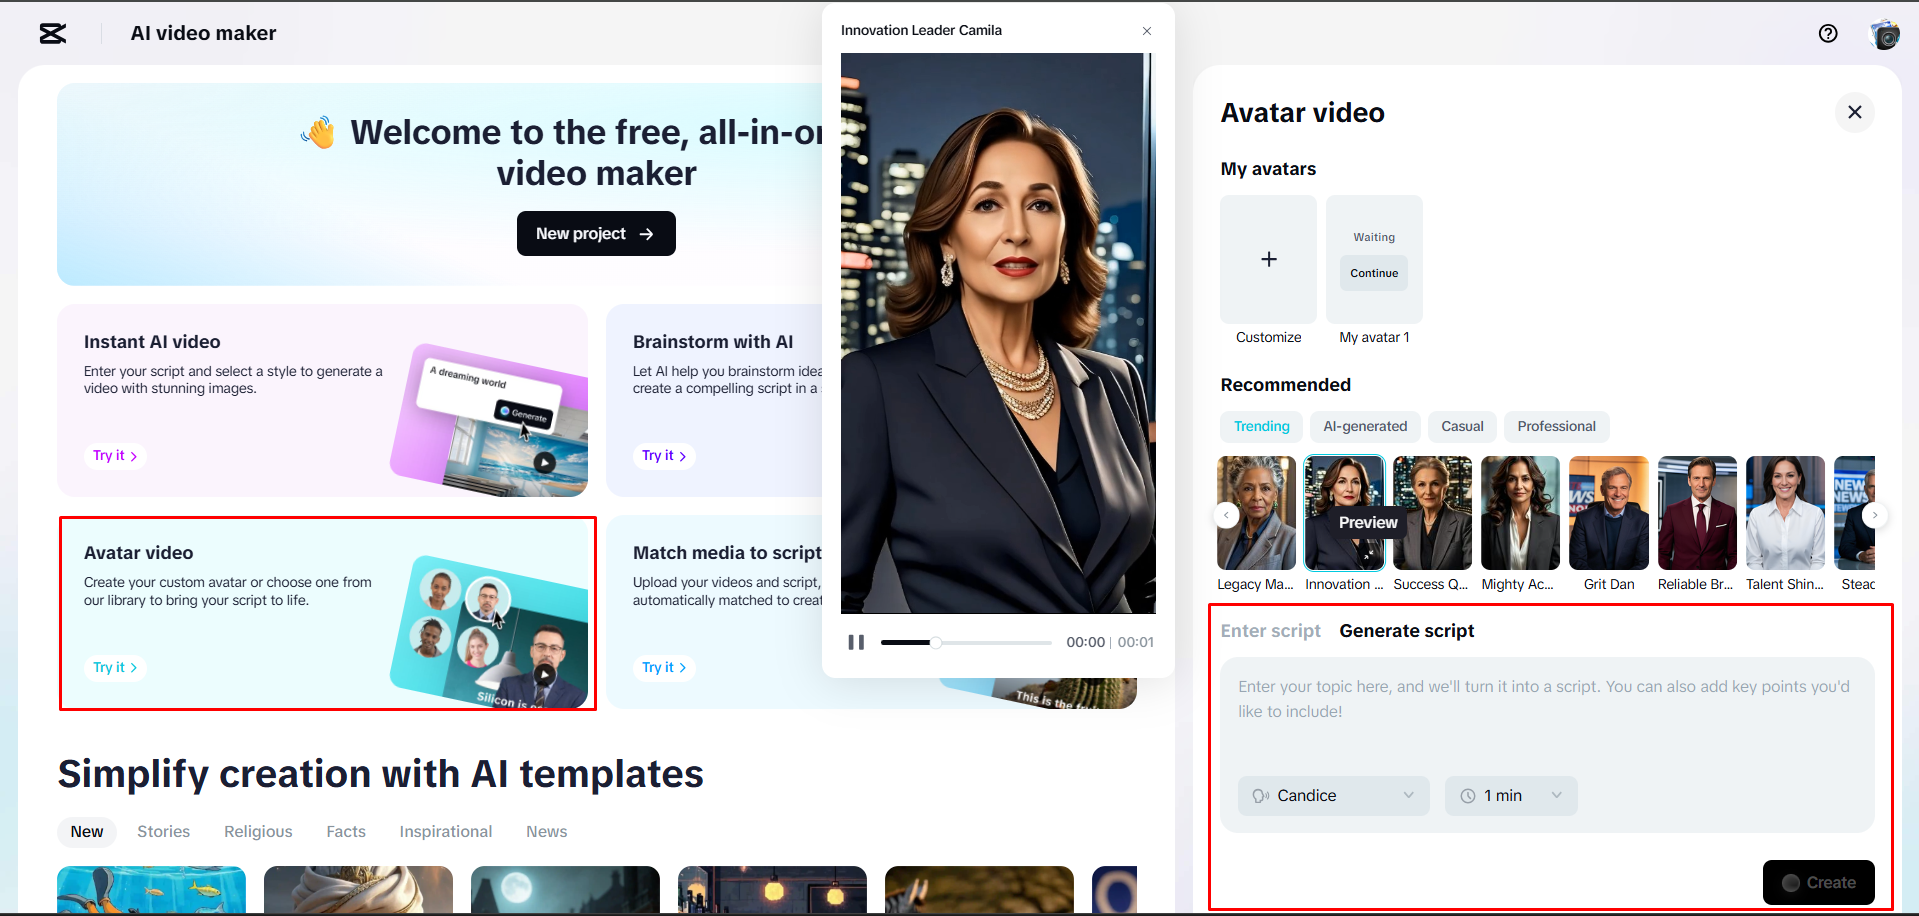Click the left arrow on the avatar carousel

pos(1226,514)
